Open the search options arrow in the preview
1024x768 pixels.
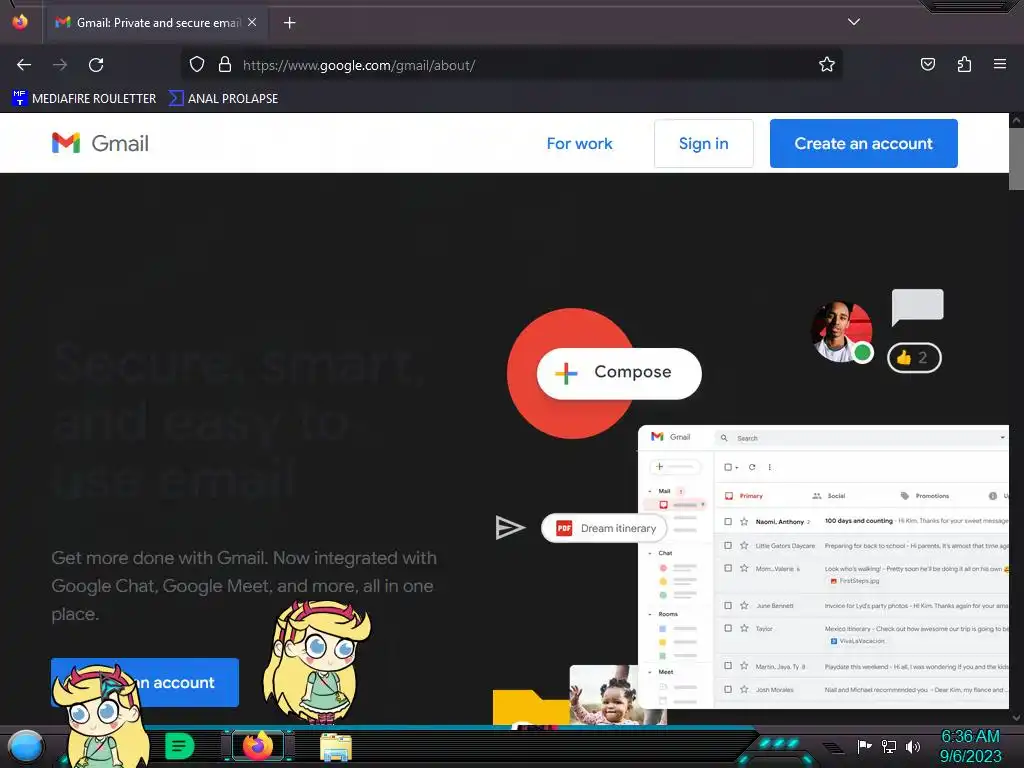coord(1002,438)
